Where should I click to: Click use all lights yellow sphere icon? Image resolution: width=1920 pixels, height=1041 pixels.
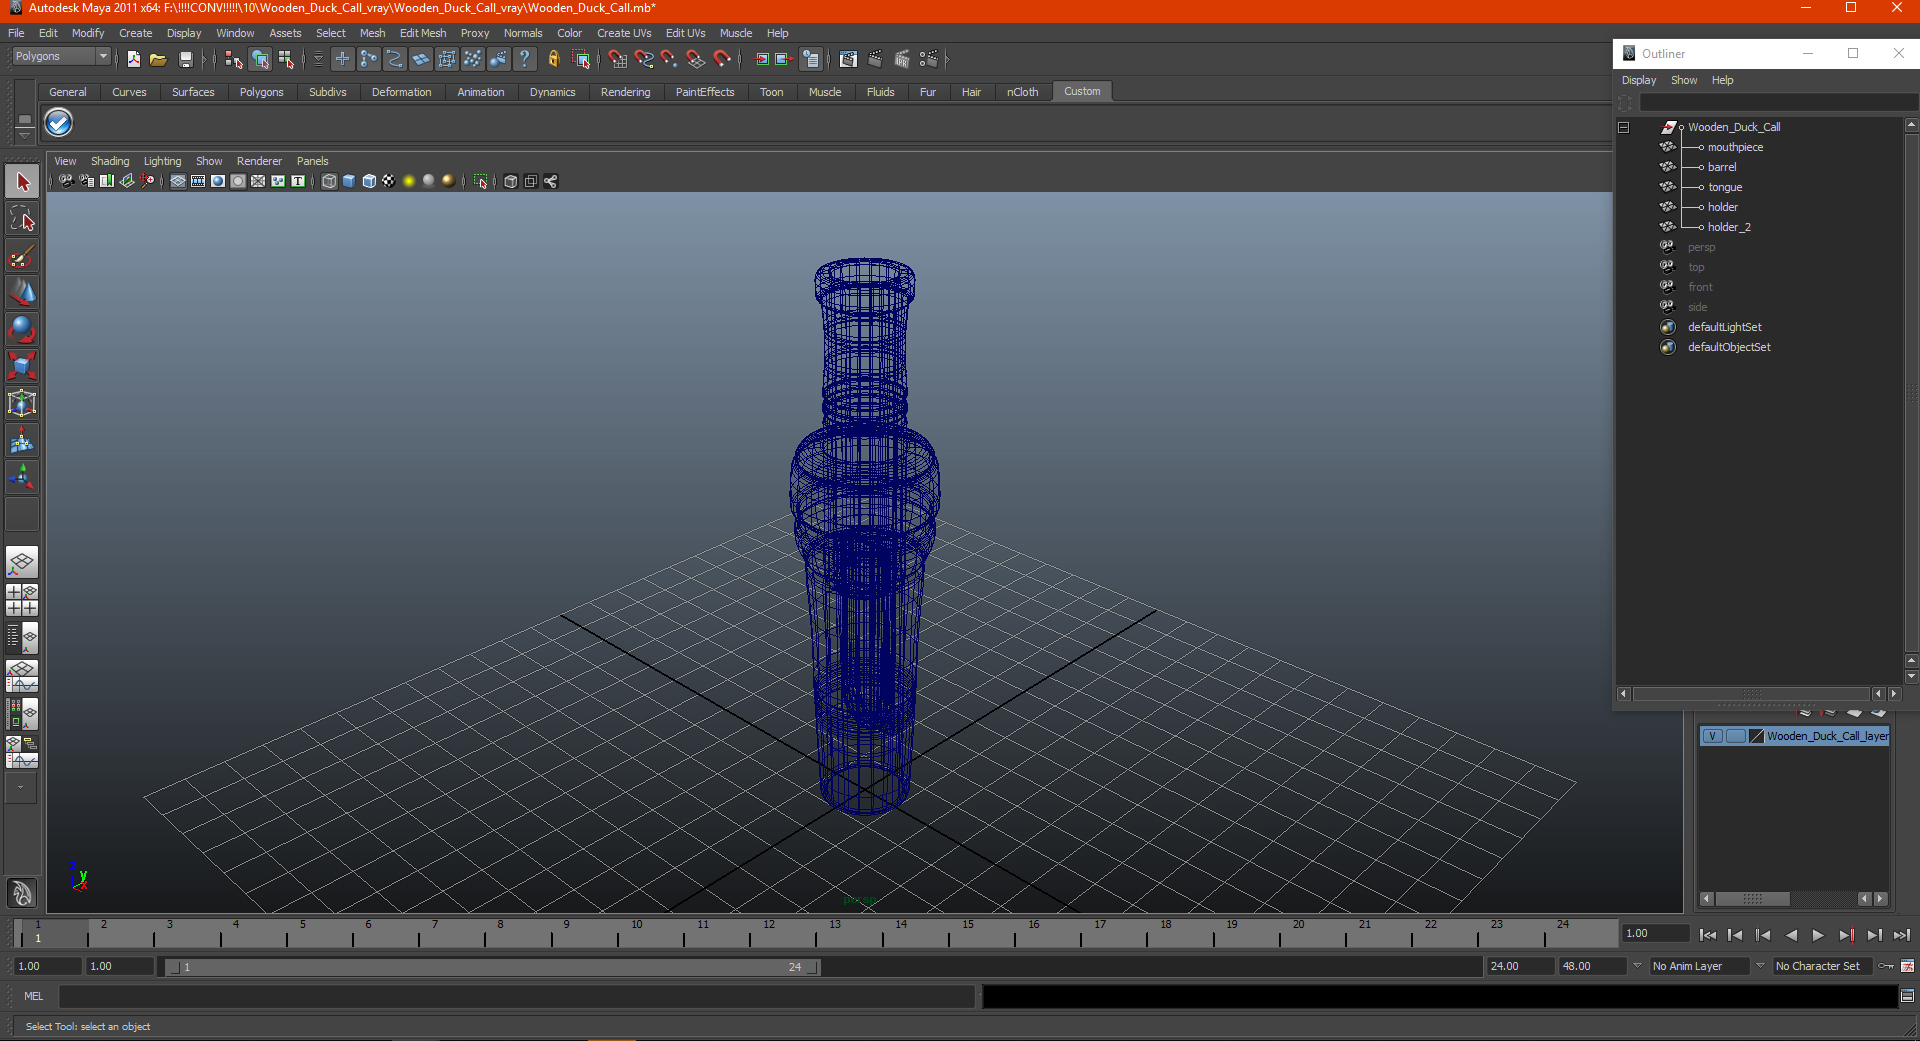(409, 181)
